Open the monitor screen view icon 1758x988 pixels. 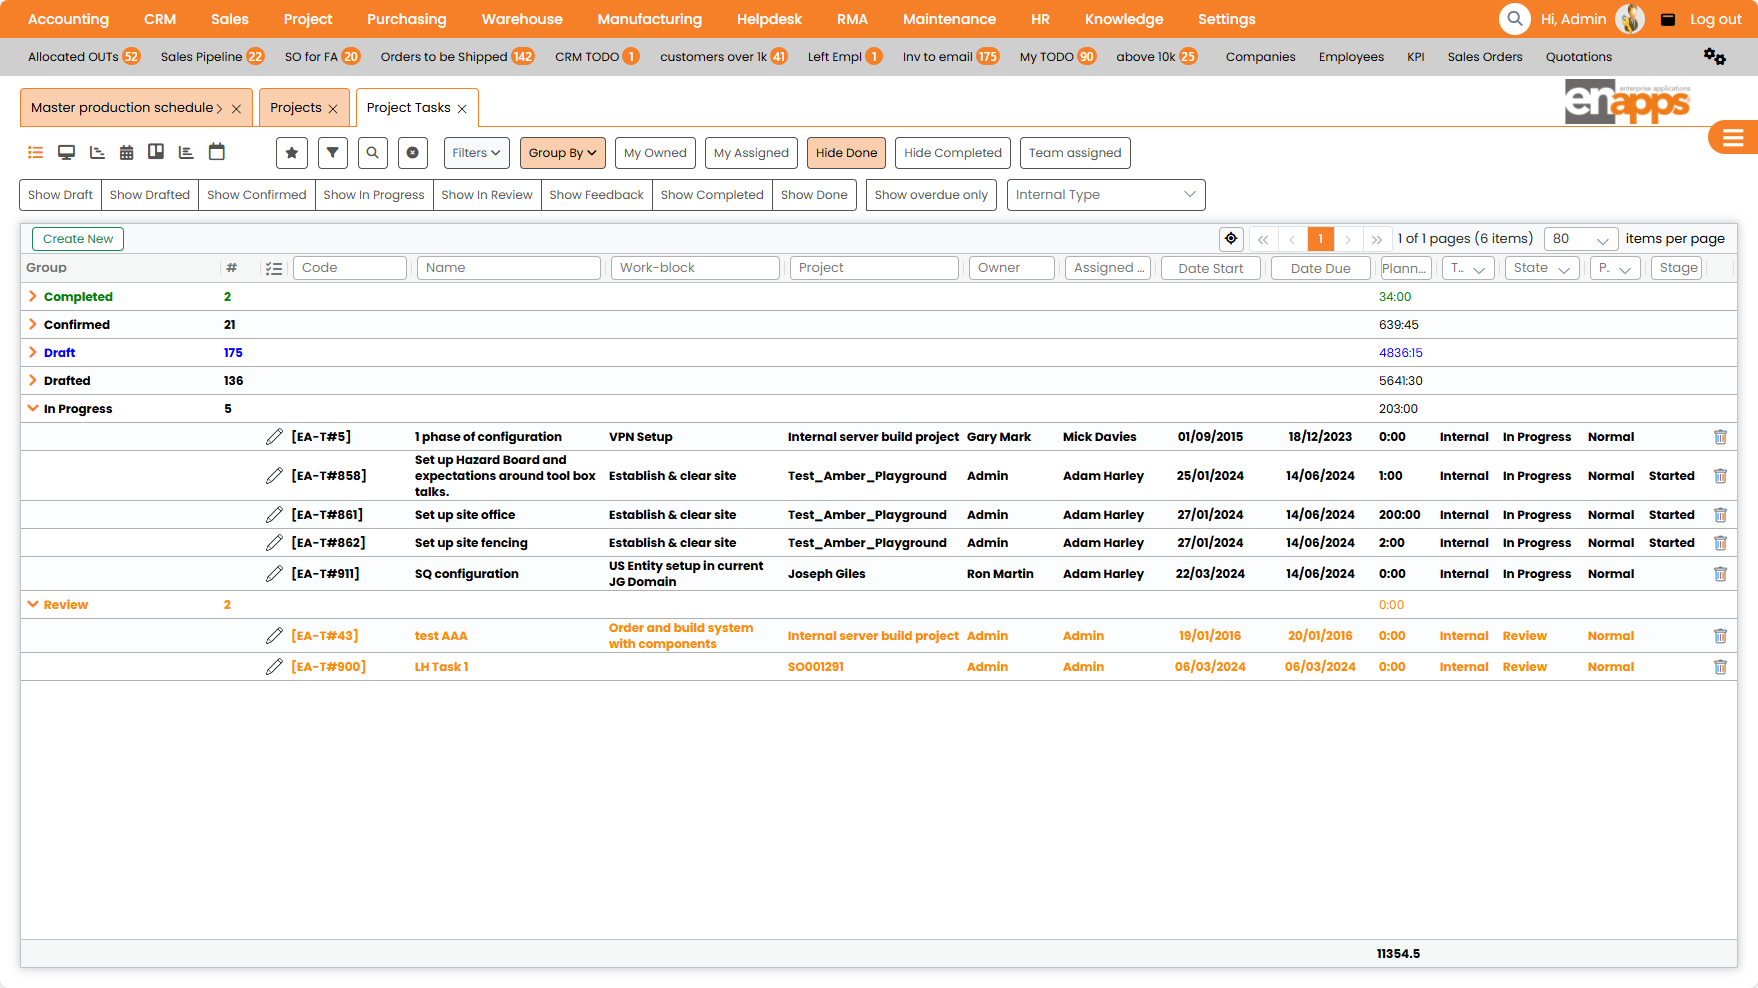tap(66, 153)
